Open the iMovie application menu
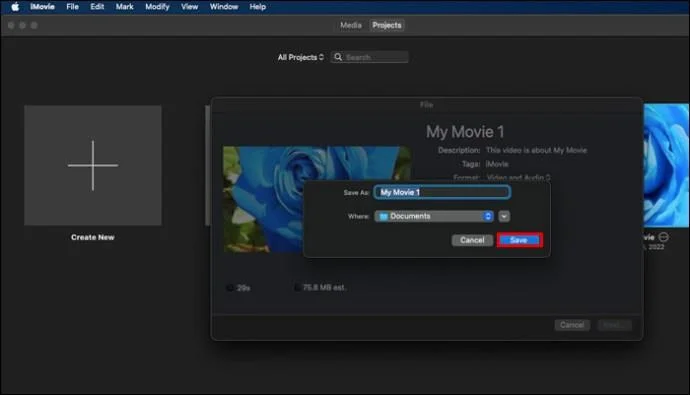The height and width of the screenshot is (395, 690). click(x=42, y=7)
